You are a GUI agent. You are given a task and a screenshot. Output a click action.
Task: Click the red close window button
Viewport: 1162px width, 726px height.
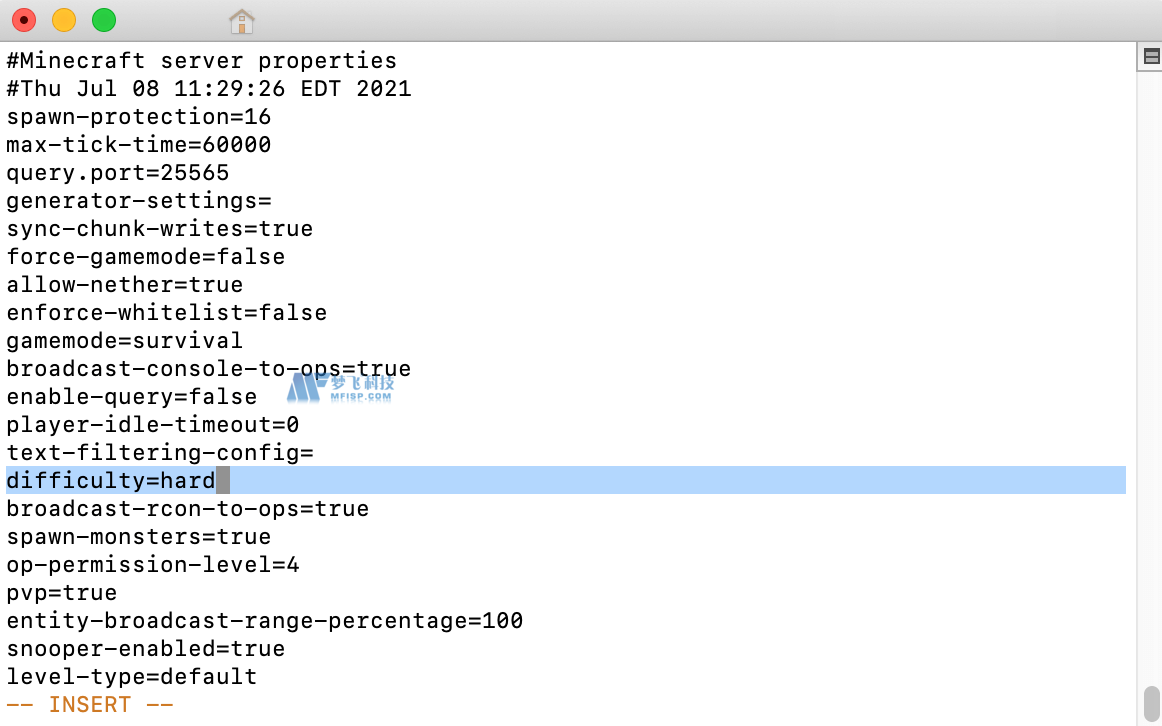pos(24,20)
